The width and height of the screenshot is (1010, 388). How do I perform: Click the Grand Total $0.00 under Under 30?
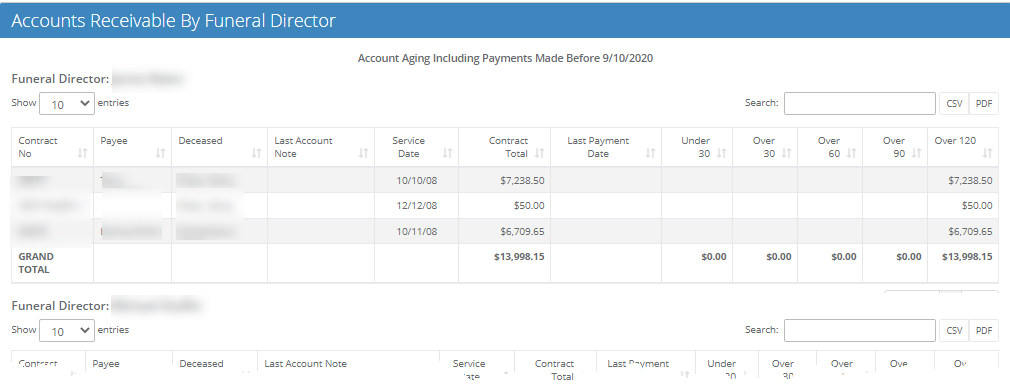pos(714,257)
